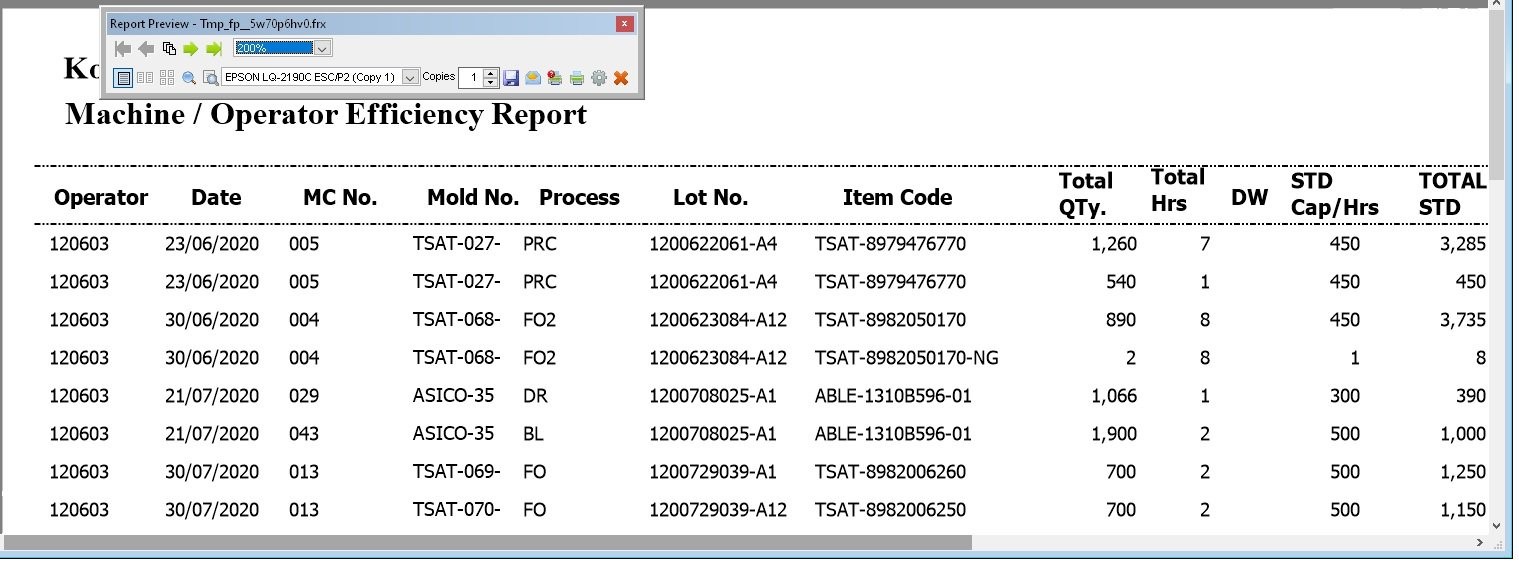Image resolution: width=1519 pixels, height=569 pixels.
Task: Click the previous page arrow
Action: [x=146, y=49]
